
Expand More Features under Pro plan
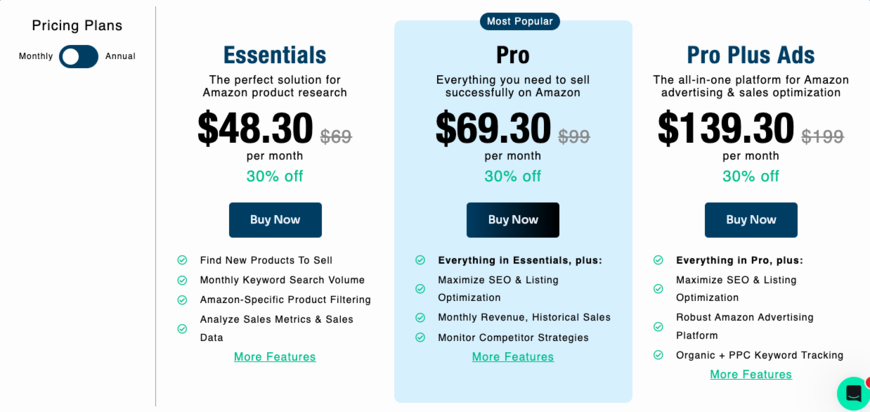click(x=513, y=357)
